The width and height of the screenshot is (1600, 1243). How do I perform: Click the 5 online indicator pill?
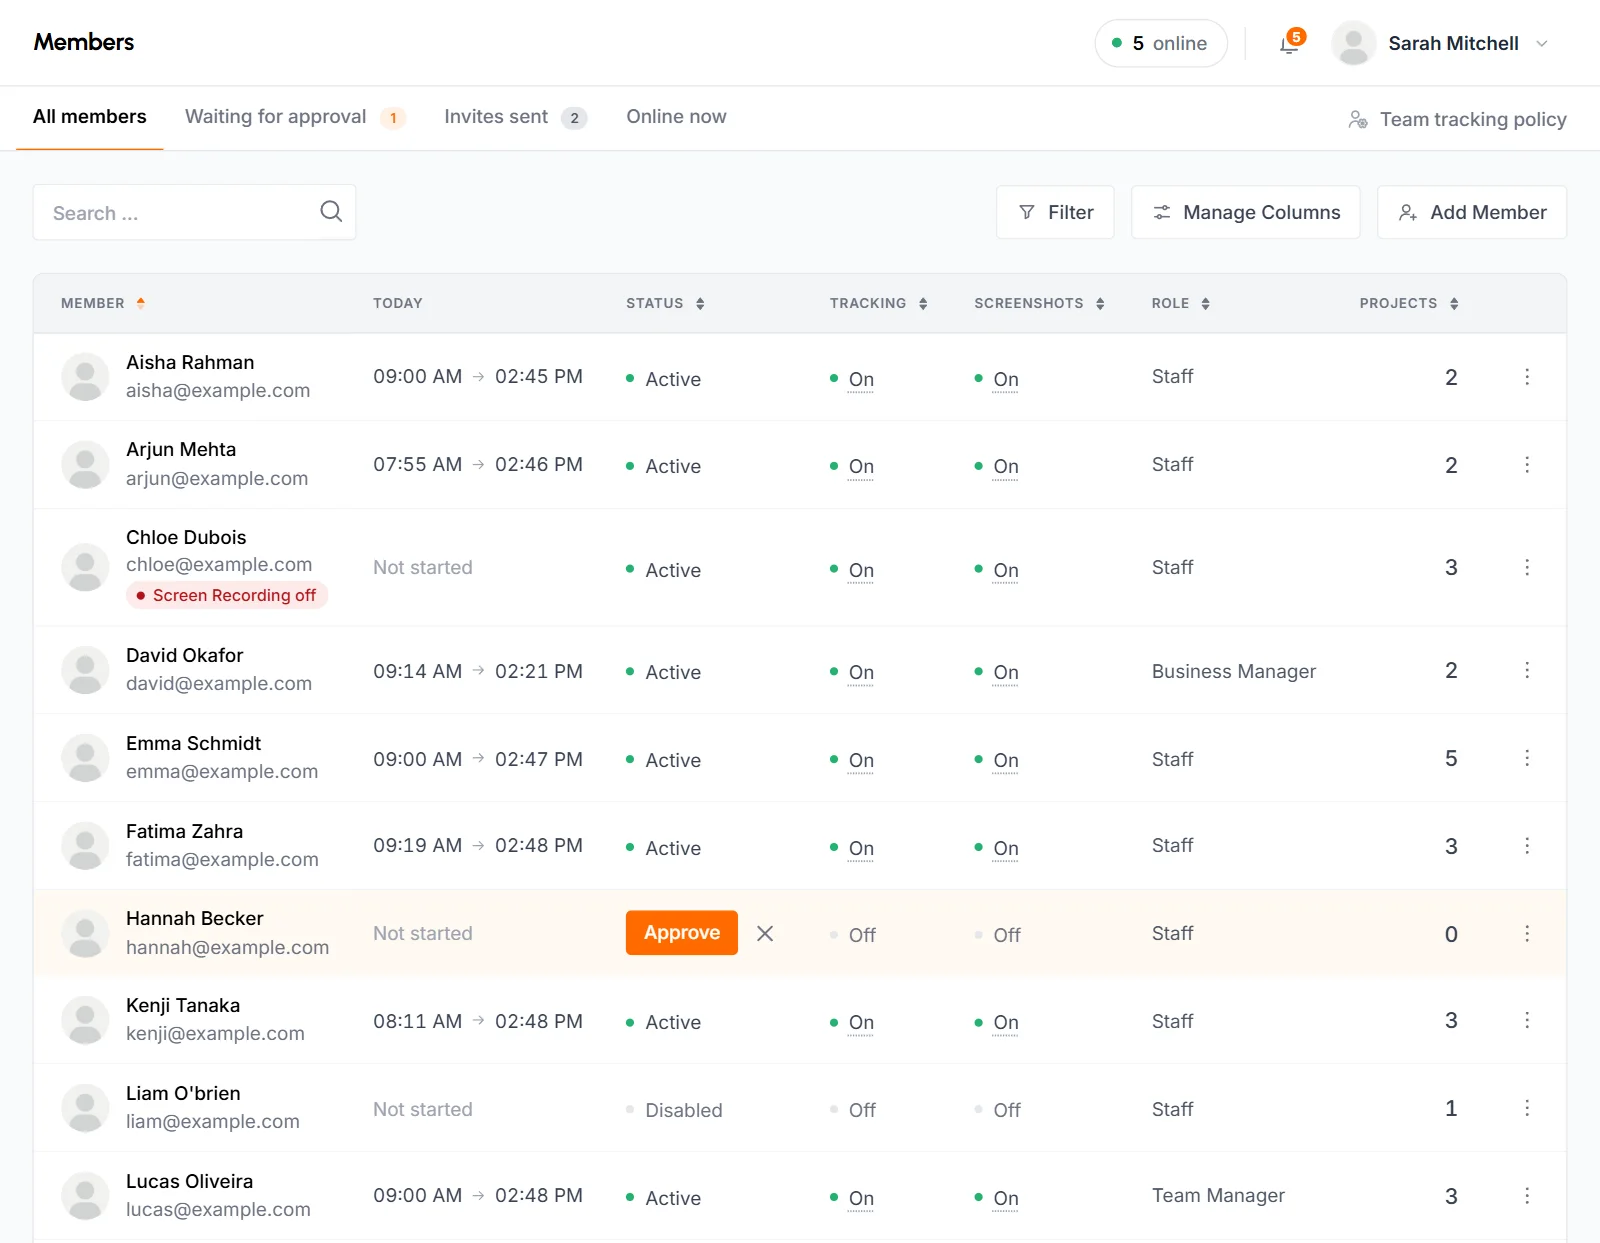pyautogui.click(x=1161, y=44)
